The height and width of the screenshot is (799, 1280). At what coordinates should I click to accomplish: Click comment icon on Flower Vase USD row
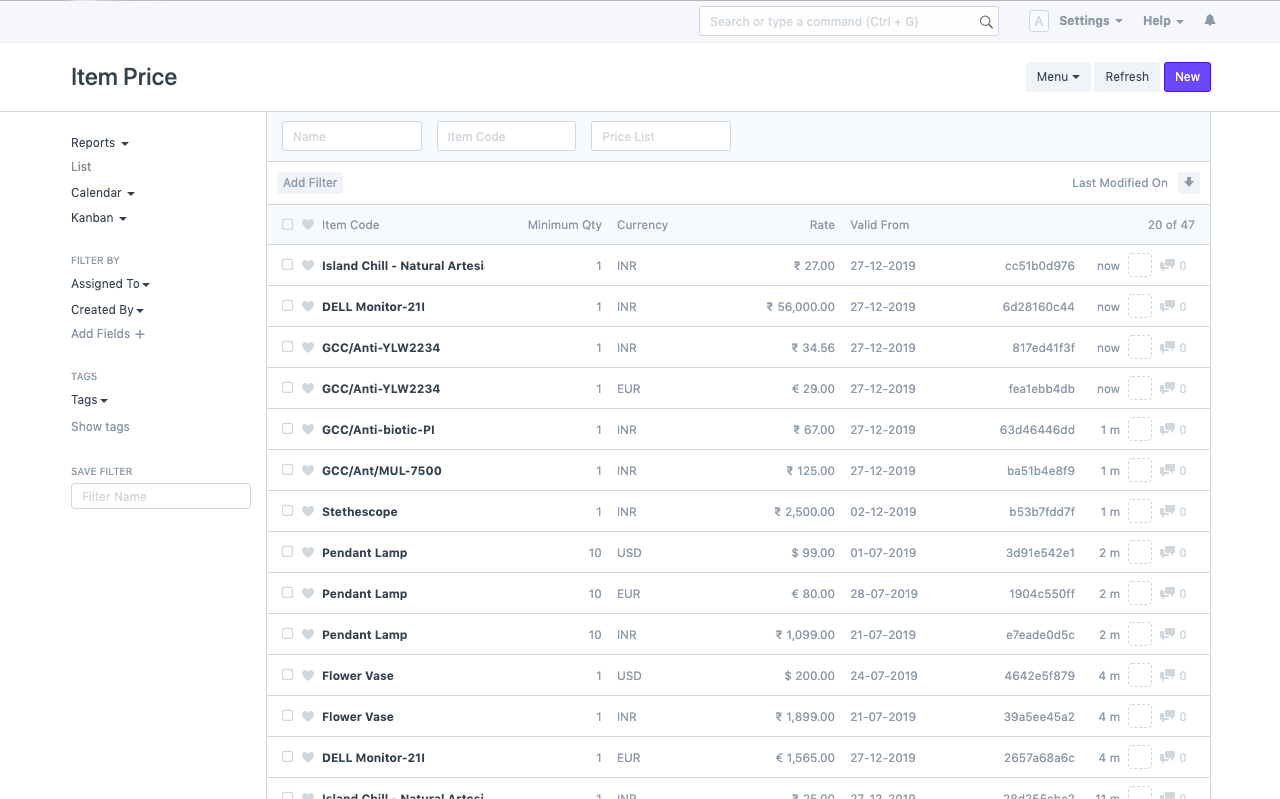tap(1167, 676)
